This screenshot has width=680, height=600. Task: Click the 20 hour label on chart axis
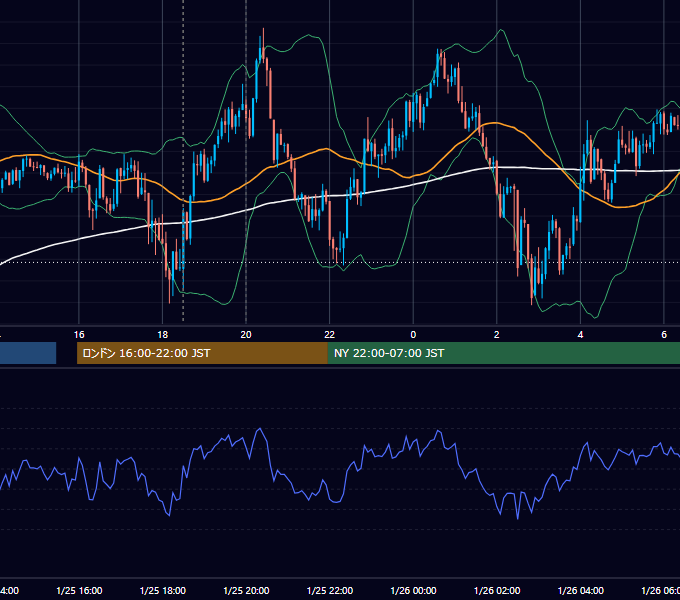246,335
